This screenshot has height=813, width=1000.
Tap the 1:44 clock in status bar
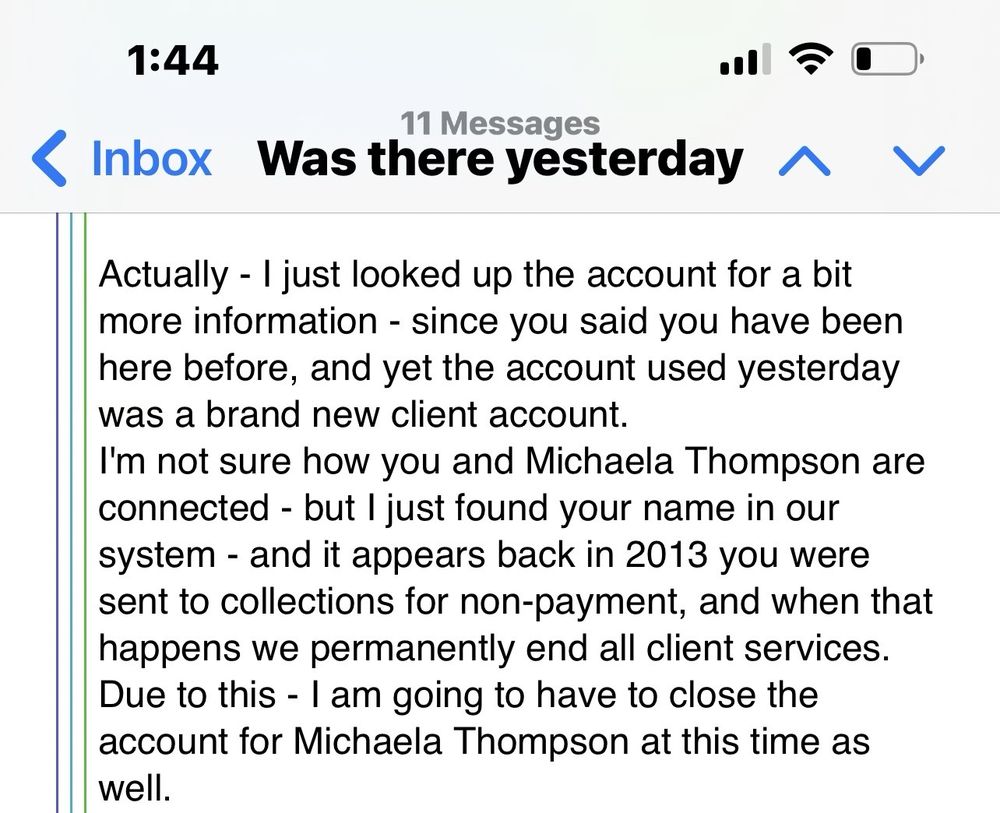click(x=172, y=61)
